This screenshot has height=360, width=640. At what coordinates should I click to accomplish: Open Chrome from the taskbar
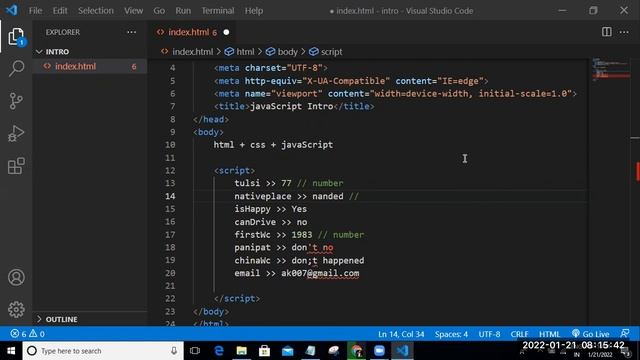[356, 351]
